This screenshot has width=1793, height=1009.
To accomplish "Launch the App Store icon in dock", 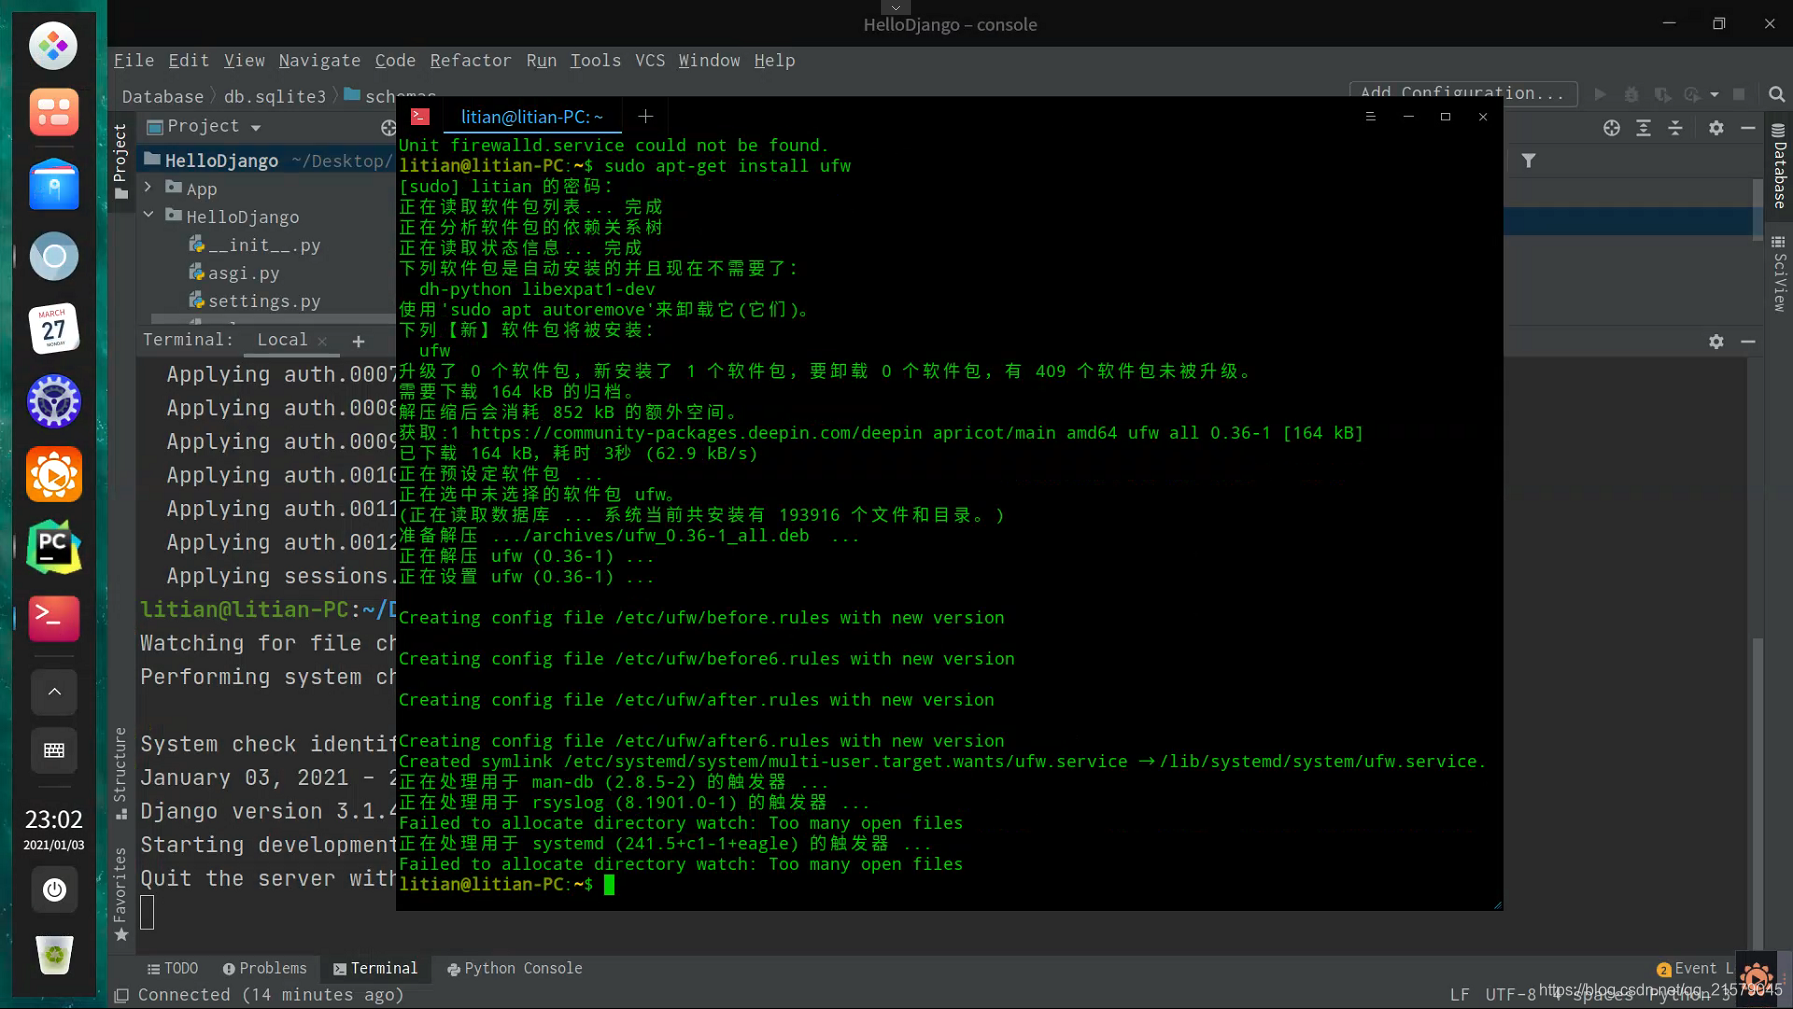I will point(53,184).
